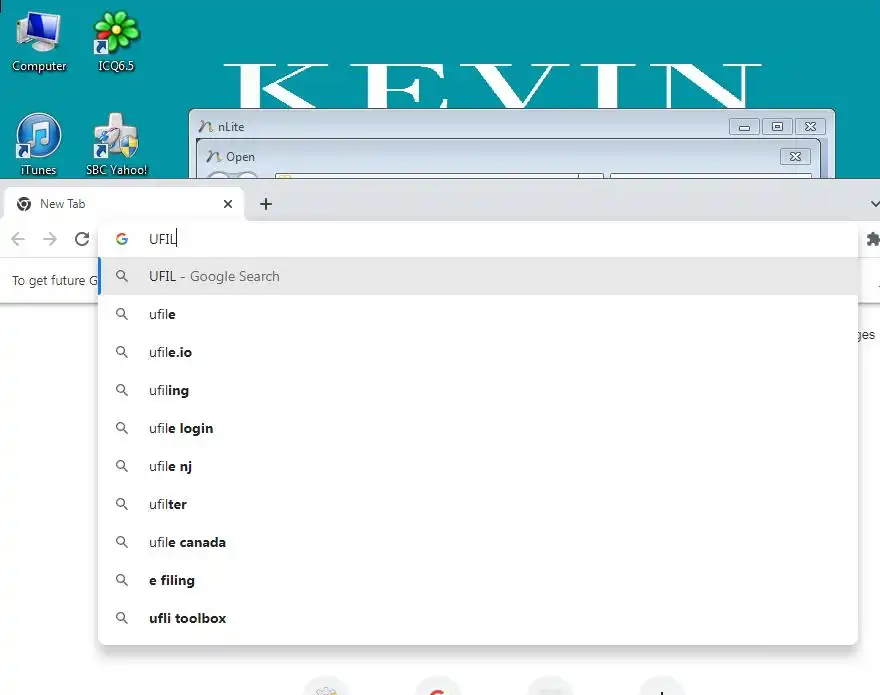Close the nLite window
The height and width of the screenshot is (695, 880).
click(810, 127)
